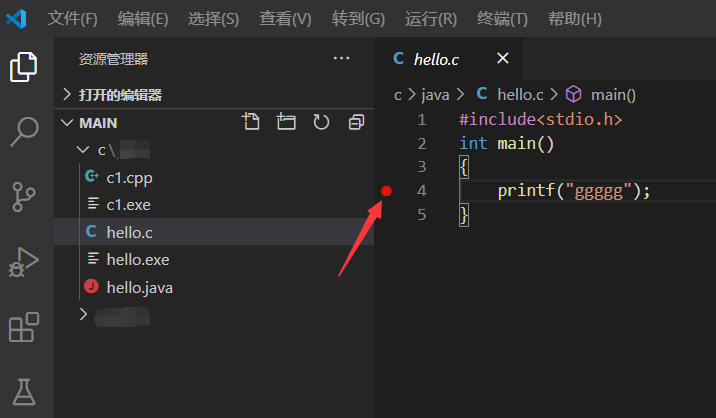Open the 选择(S) menu
This screenshot has height=418, width=716.
213,19
